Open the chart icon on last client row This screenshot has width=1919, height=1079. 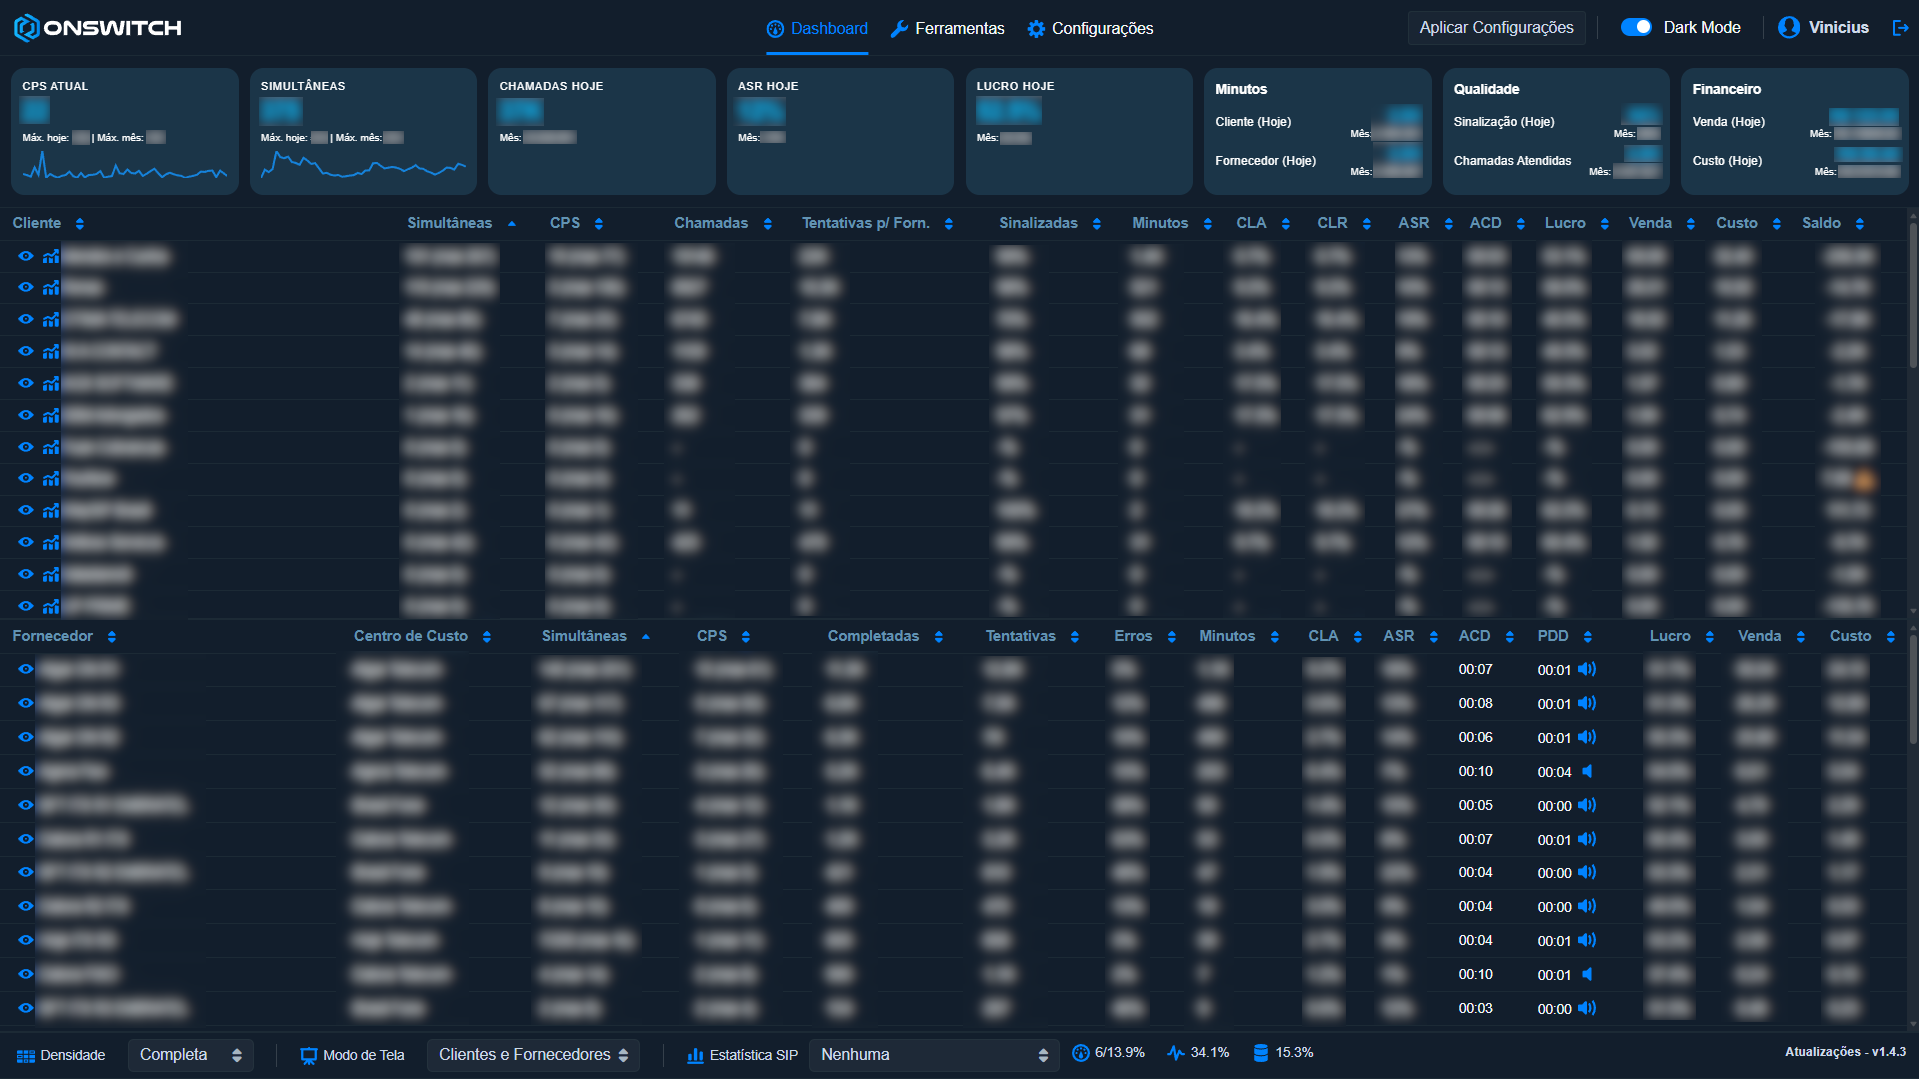[51, 606]
